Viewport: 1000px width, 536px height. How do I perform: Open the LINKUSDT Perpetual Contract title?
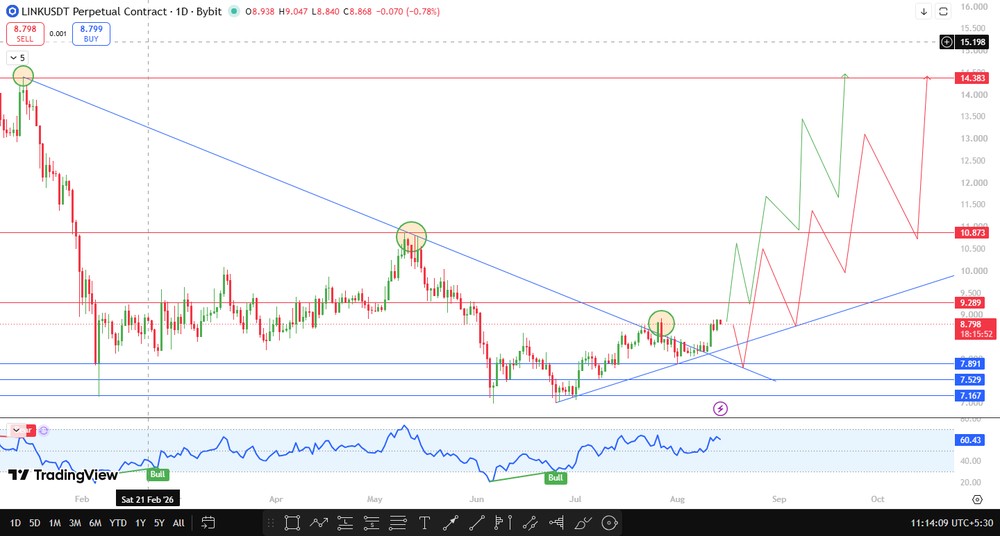point(121,11)
